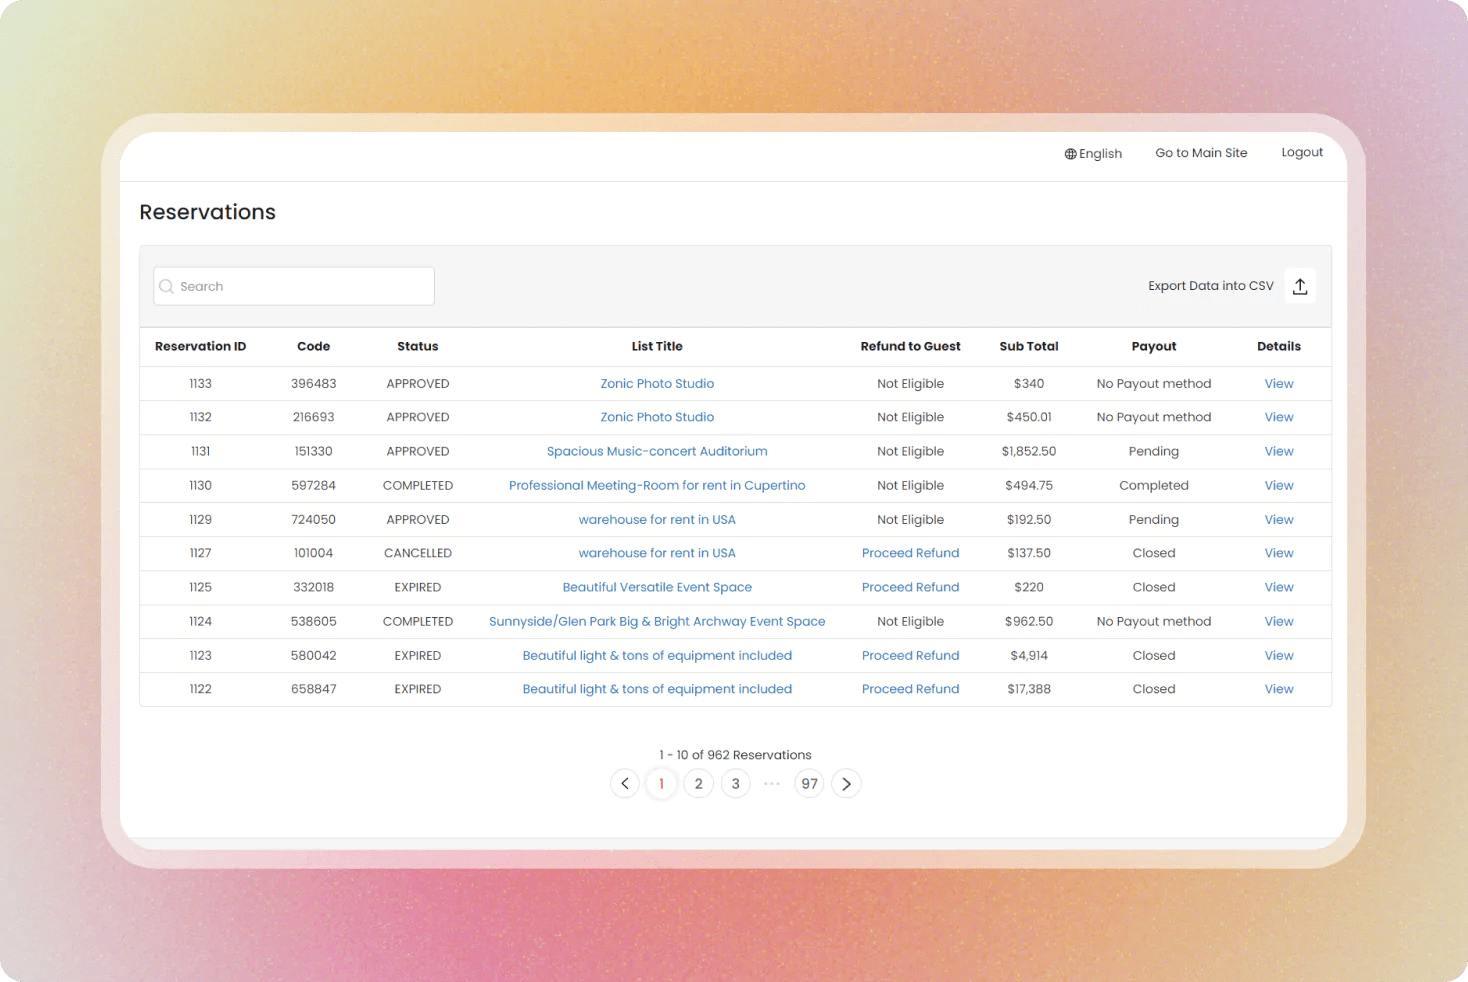Select pagination page 3
This screenshot has width=1468, height=982.
[736, 784]
